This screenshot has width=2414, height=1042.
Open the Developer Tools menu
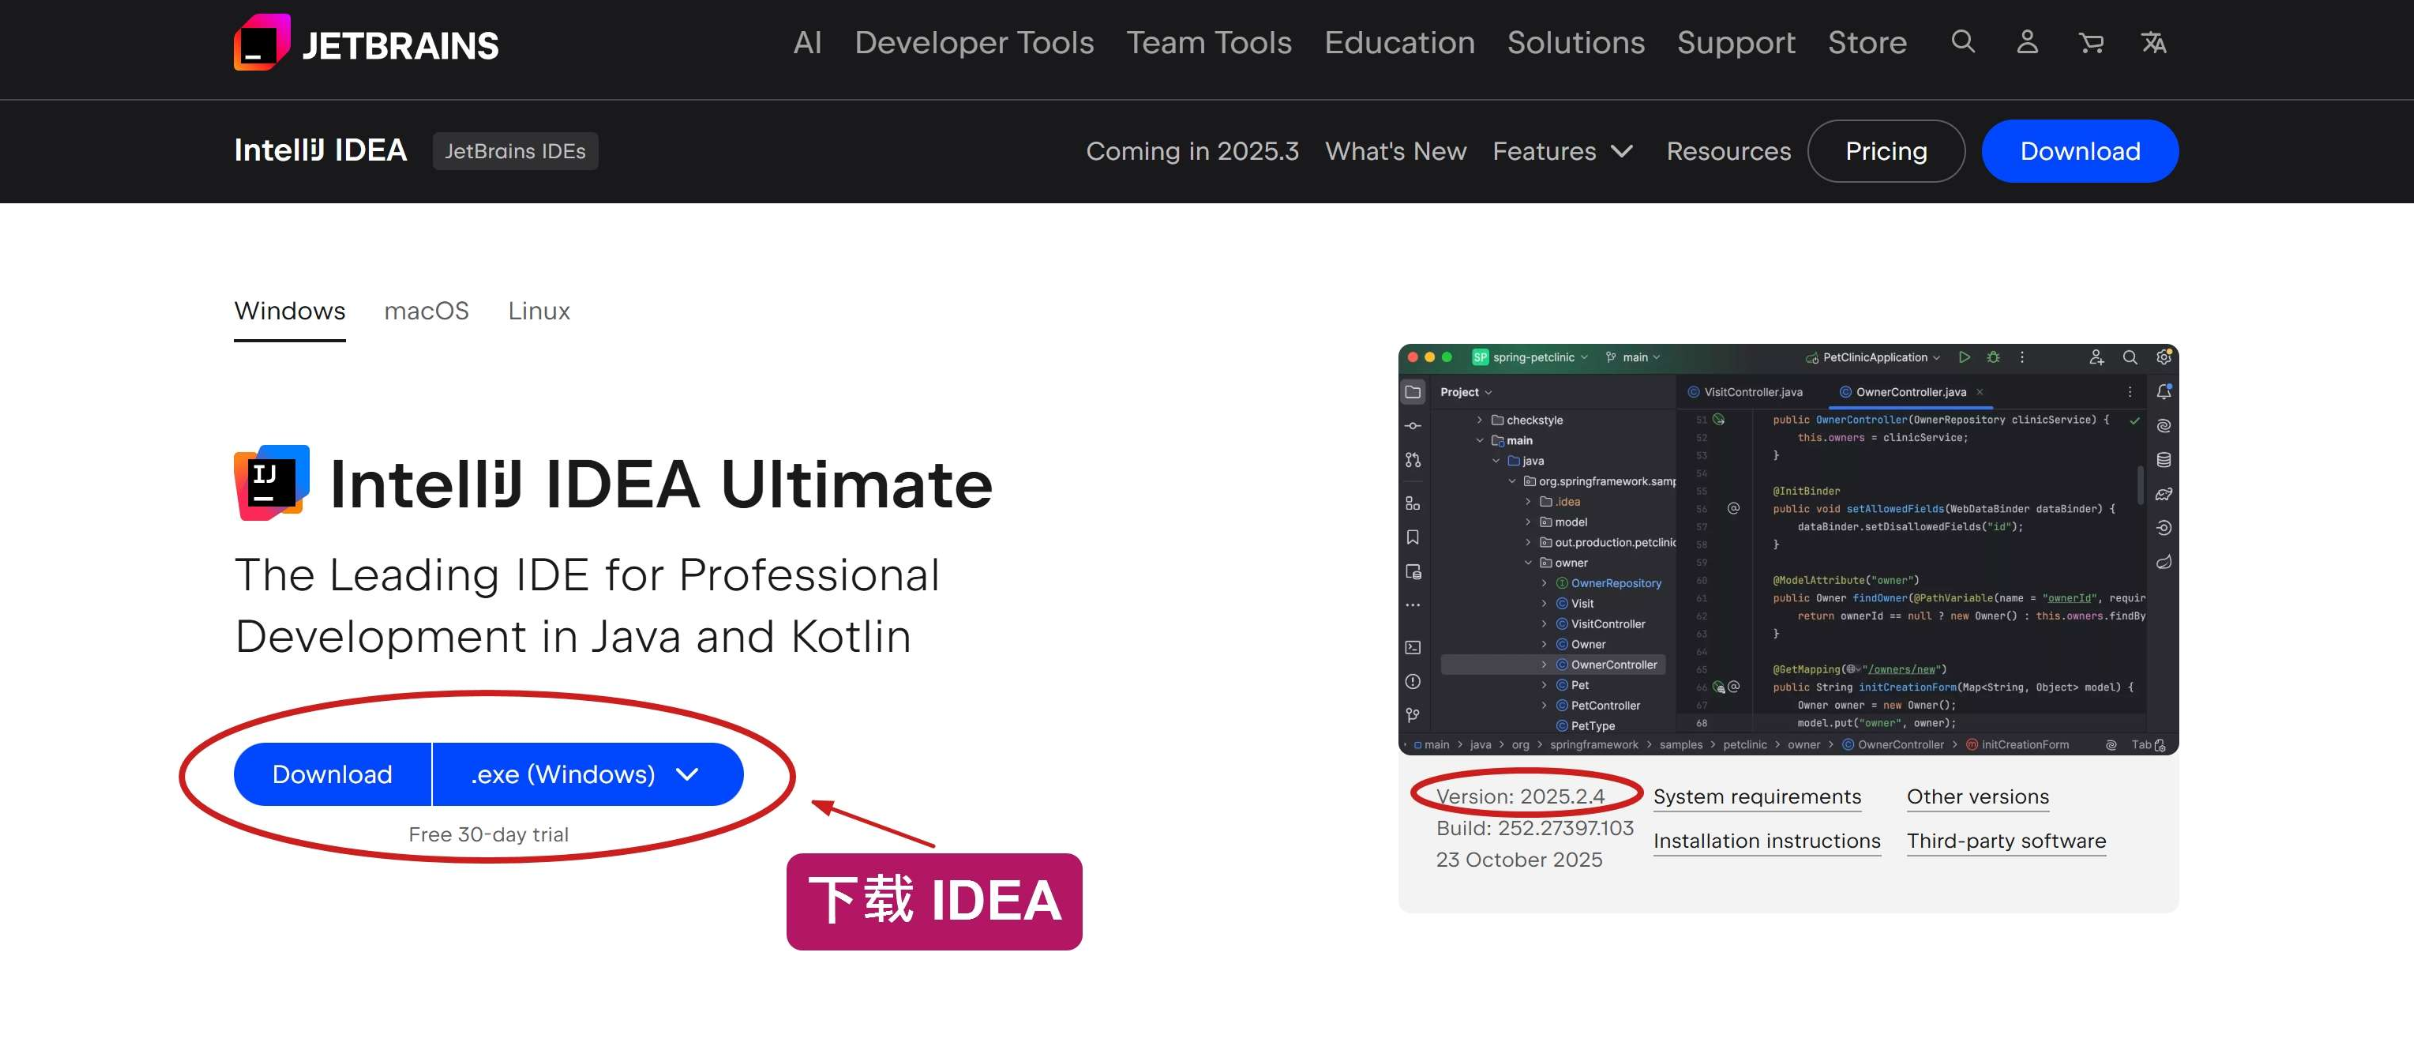tap(973, 42)
